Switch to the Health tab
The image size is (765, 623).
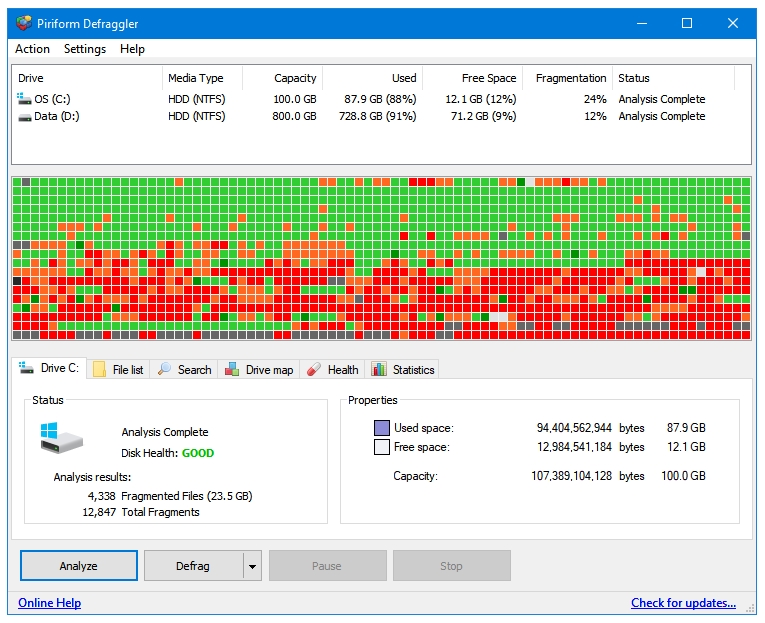point(333,369)
